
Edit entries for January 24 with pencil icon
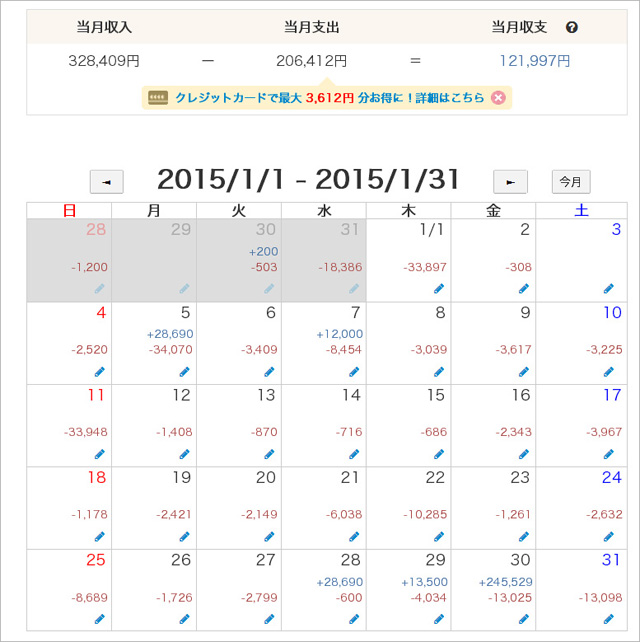608,536
